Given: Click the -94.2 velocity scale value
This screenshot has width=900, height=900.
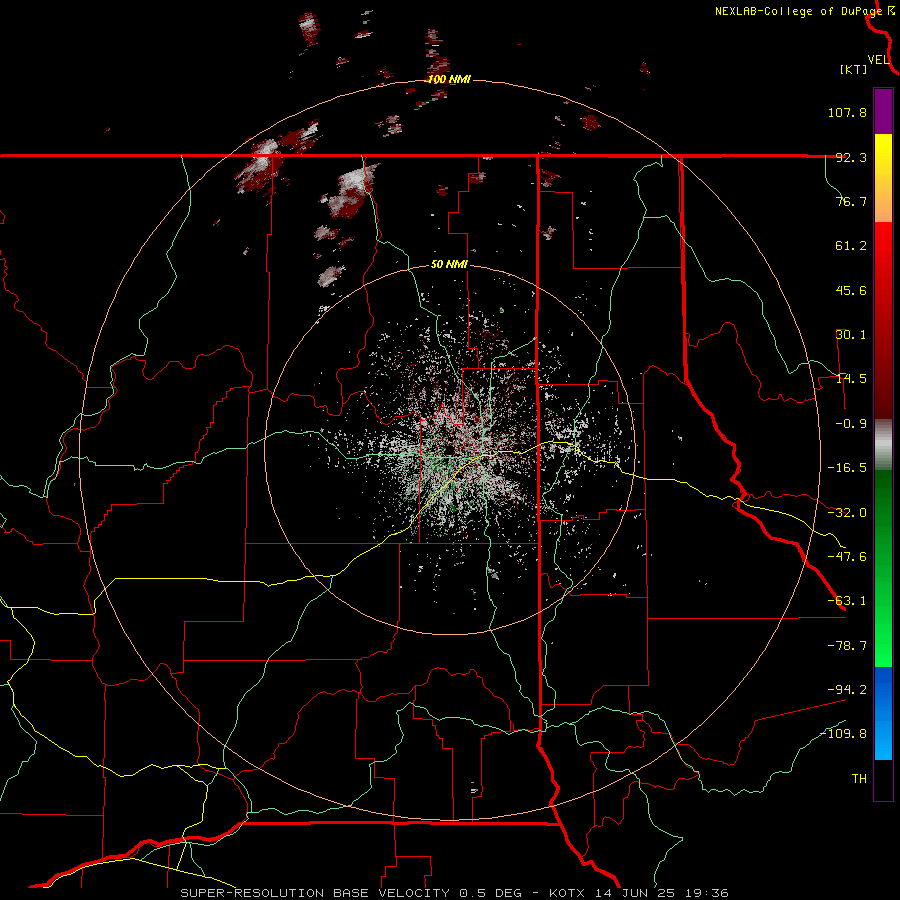Looking at the screenshot, I should (847, 689).
